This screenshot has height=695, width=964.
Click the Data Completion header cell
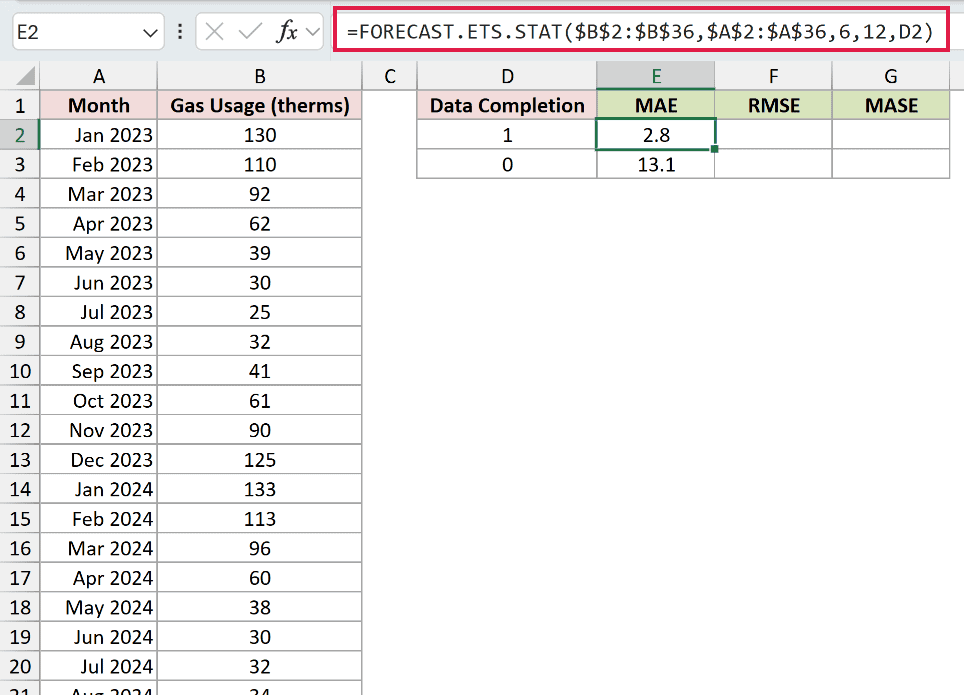[507, 105]
